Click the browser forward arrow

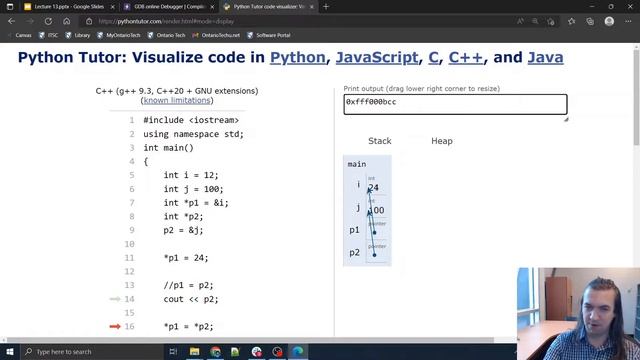tap(30, 21)
